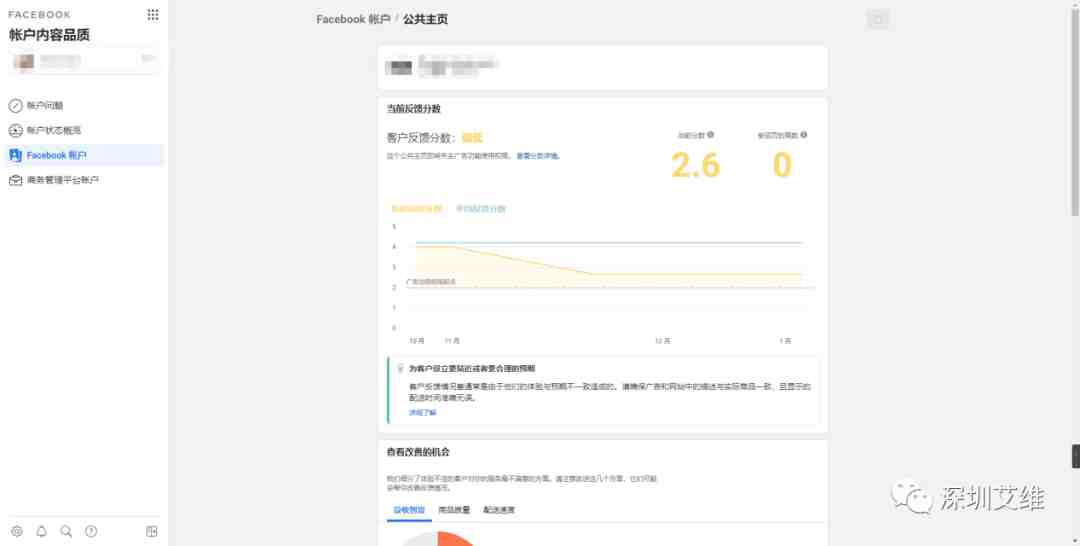
Task: Open the 查看分数详情 link
Action: (537, 156)
